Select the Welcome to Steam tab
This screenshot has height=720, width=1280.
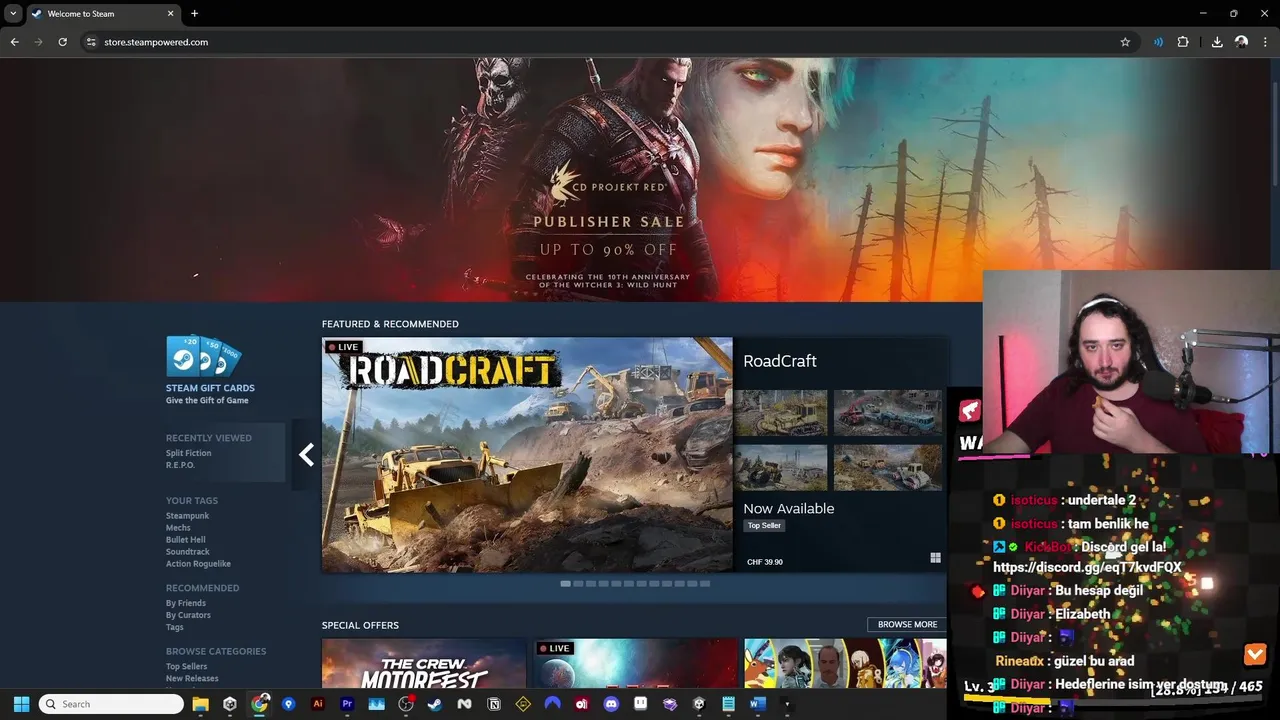pos(103,14)
